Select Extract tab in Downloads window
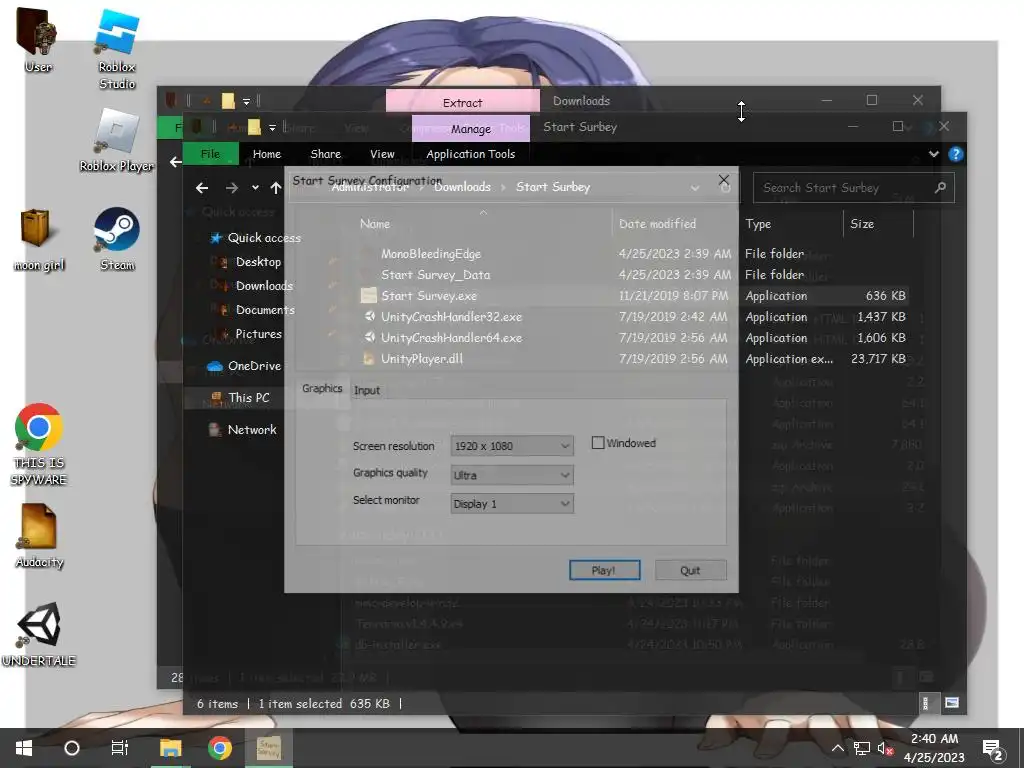The height and width of the screenshot is (768, 1024). [462, 103]
